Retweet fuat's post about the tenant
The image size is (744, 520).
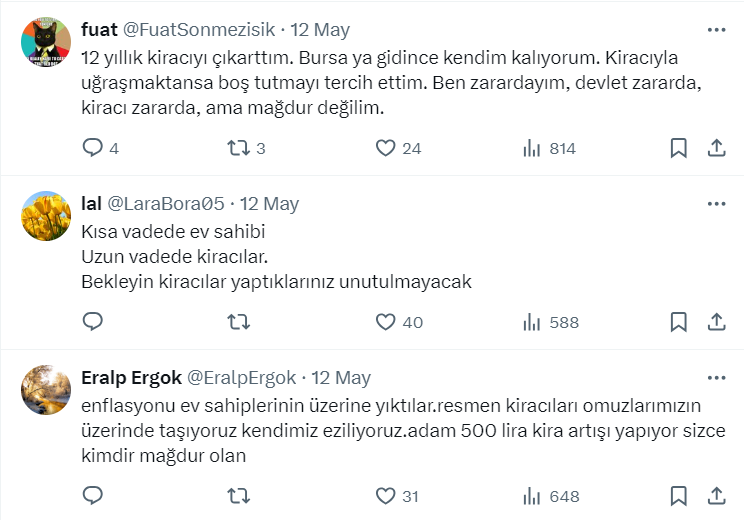pos(238,148)
